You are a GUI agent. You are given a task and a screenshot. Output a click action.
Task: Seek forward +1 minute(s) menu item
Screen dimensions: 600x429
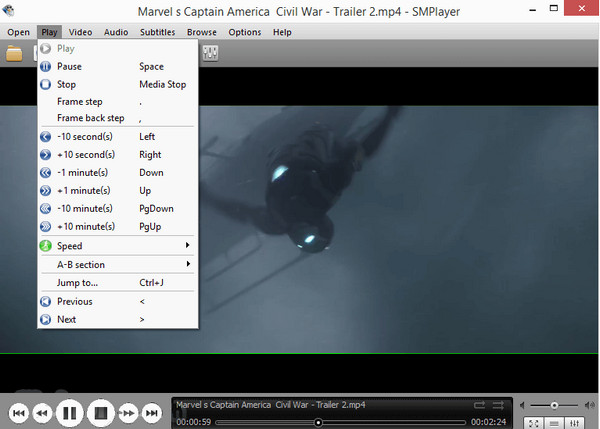[x=118, y=191]
